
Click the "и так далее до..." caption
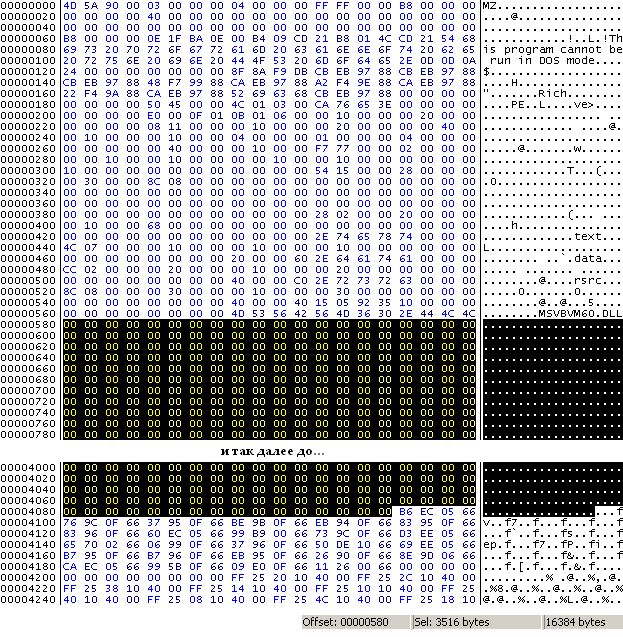272,452
